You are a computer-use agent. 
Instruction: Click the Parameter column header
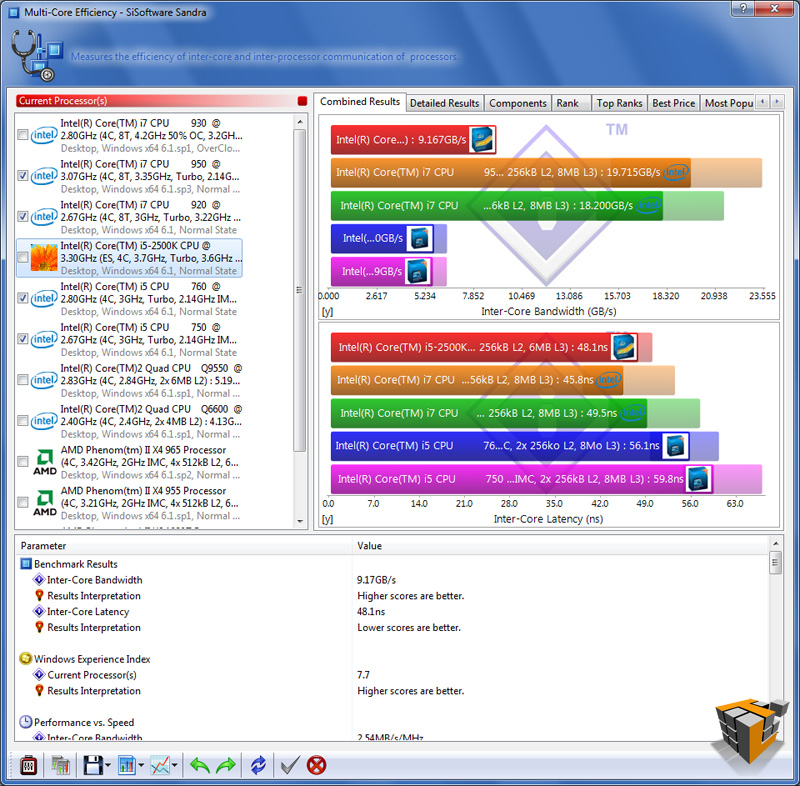click(184, 545)
